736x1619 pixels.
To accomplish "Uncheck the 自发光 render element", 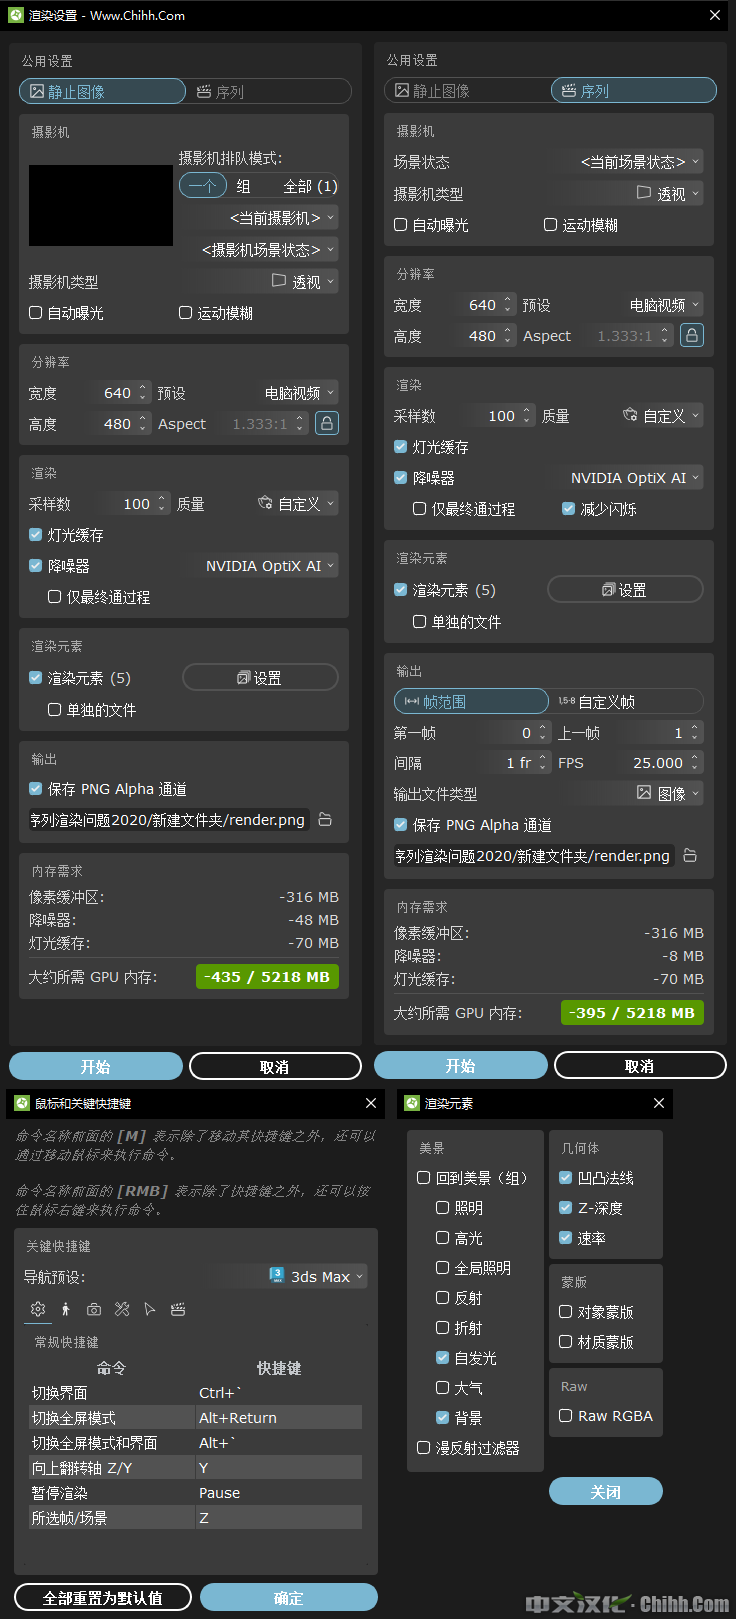I will 443,1358.
